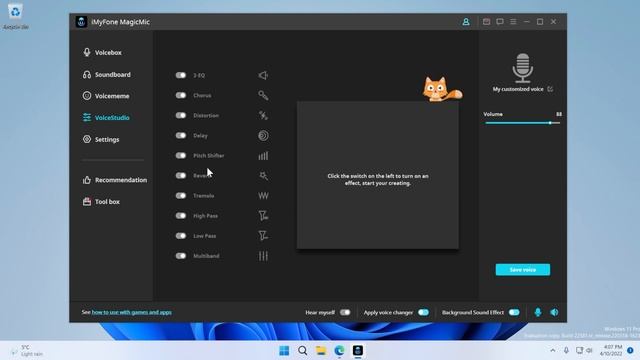Click the Volume value 88

(x=559, y=114)
